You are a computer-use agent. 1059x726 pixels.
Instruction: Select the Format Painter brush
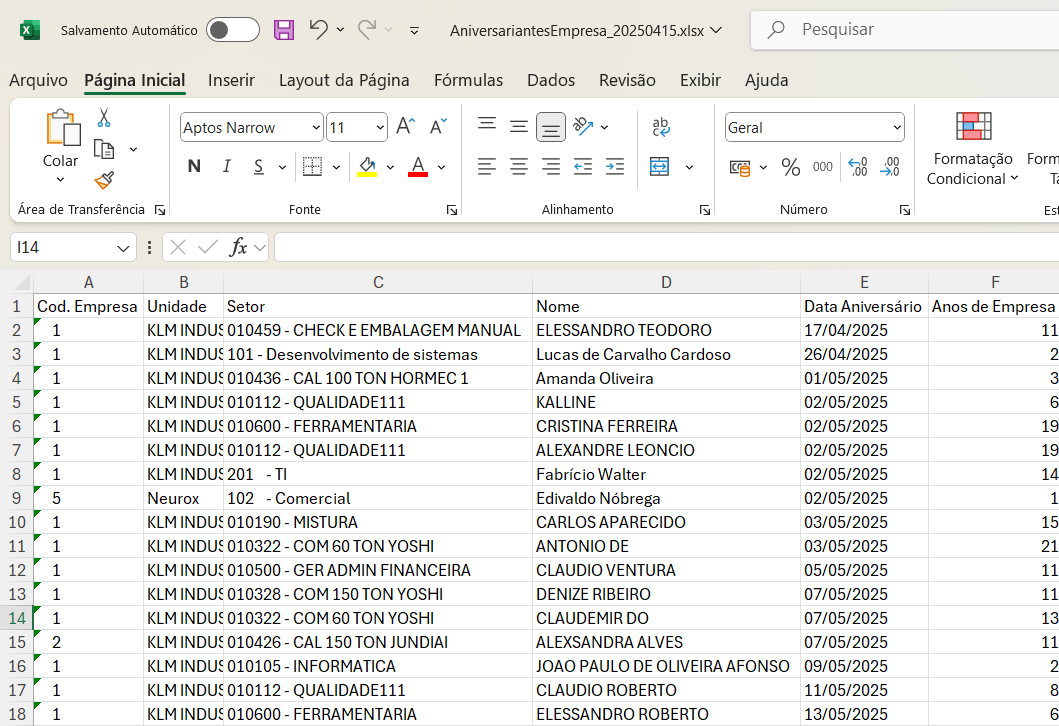pos(104,180)
